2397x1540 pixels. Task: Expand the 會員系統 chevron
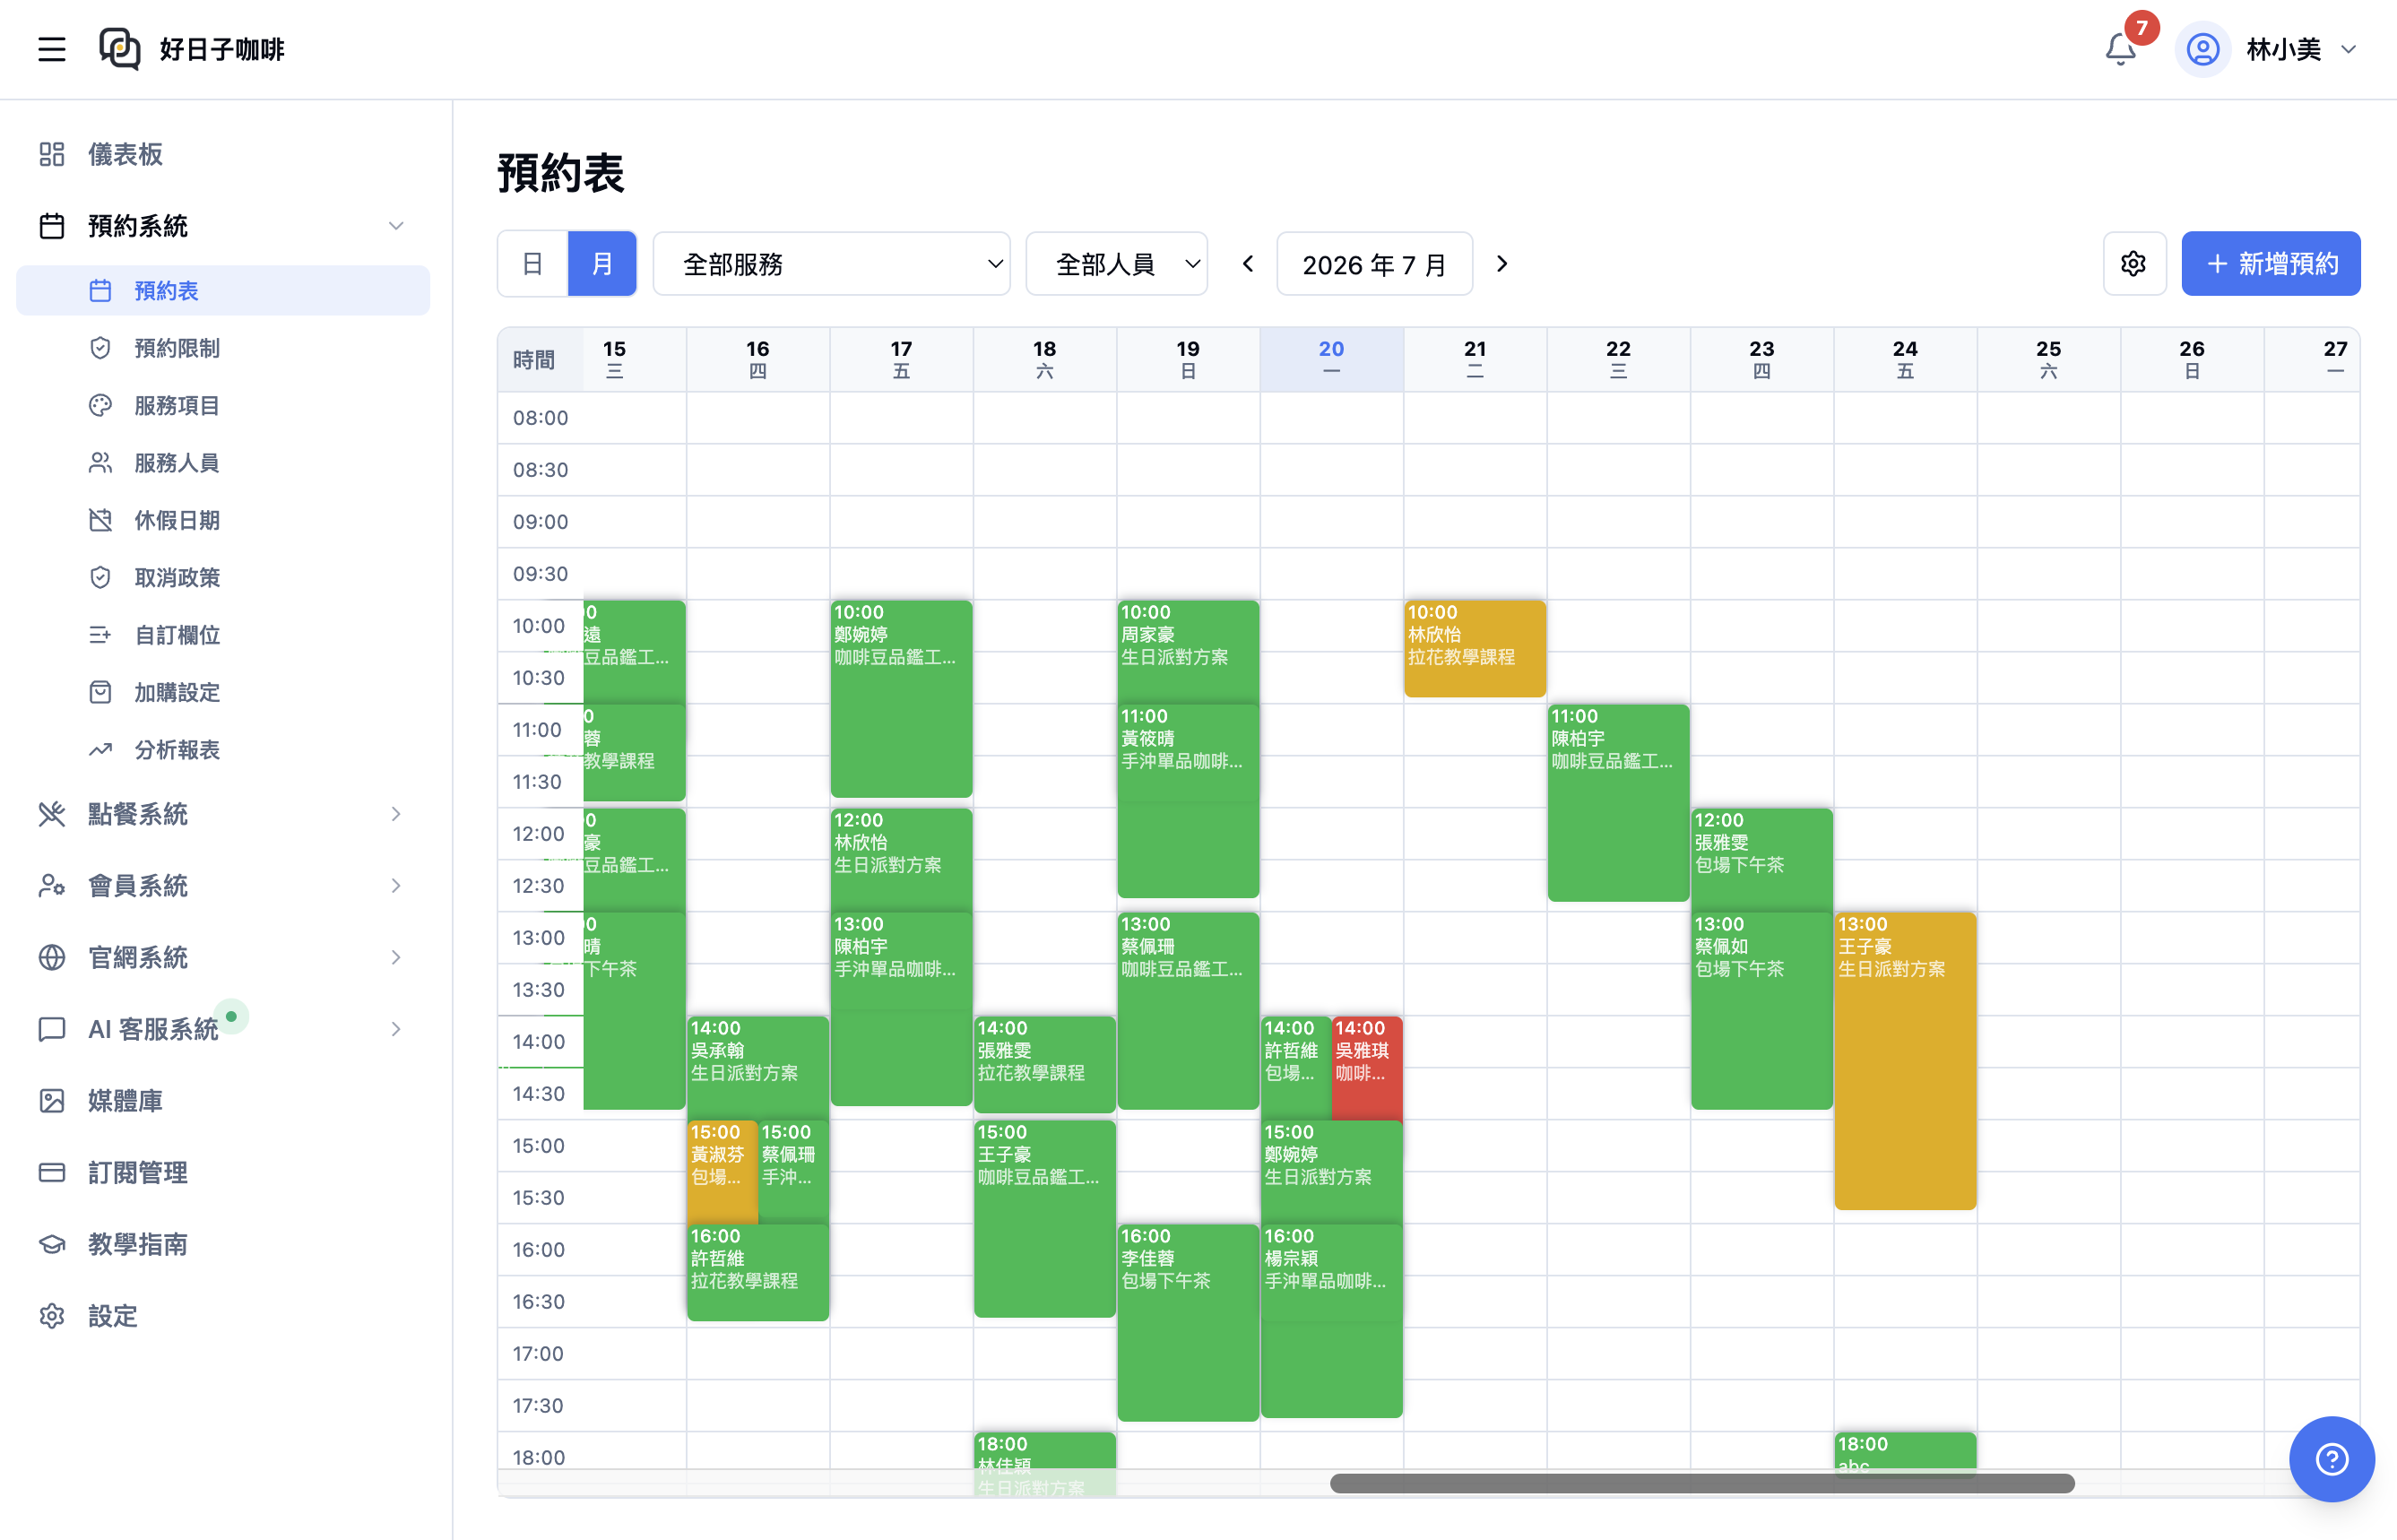point(396,886)
